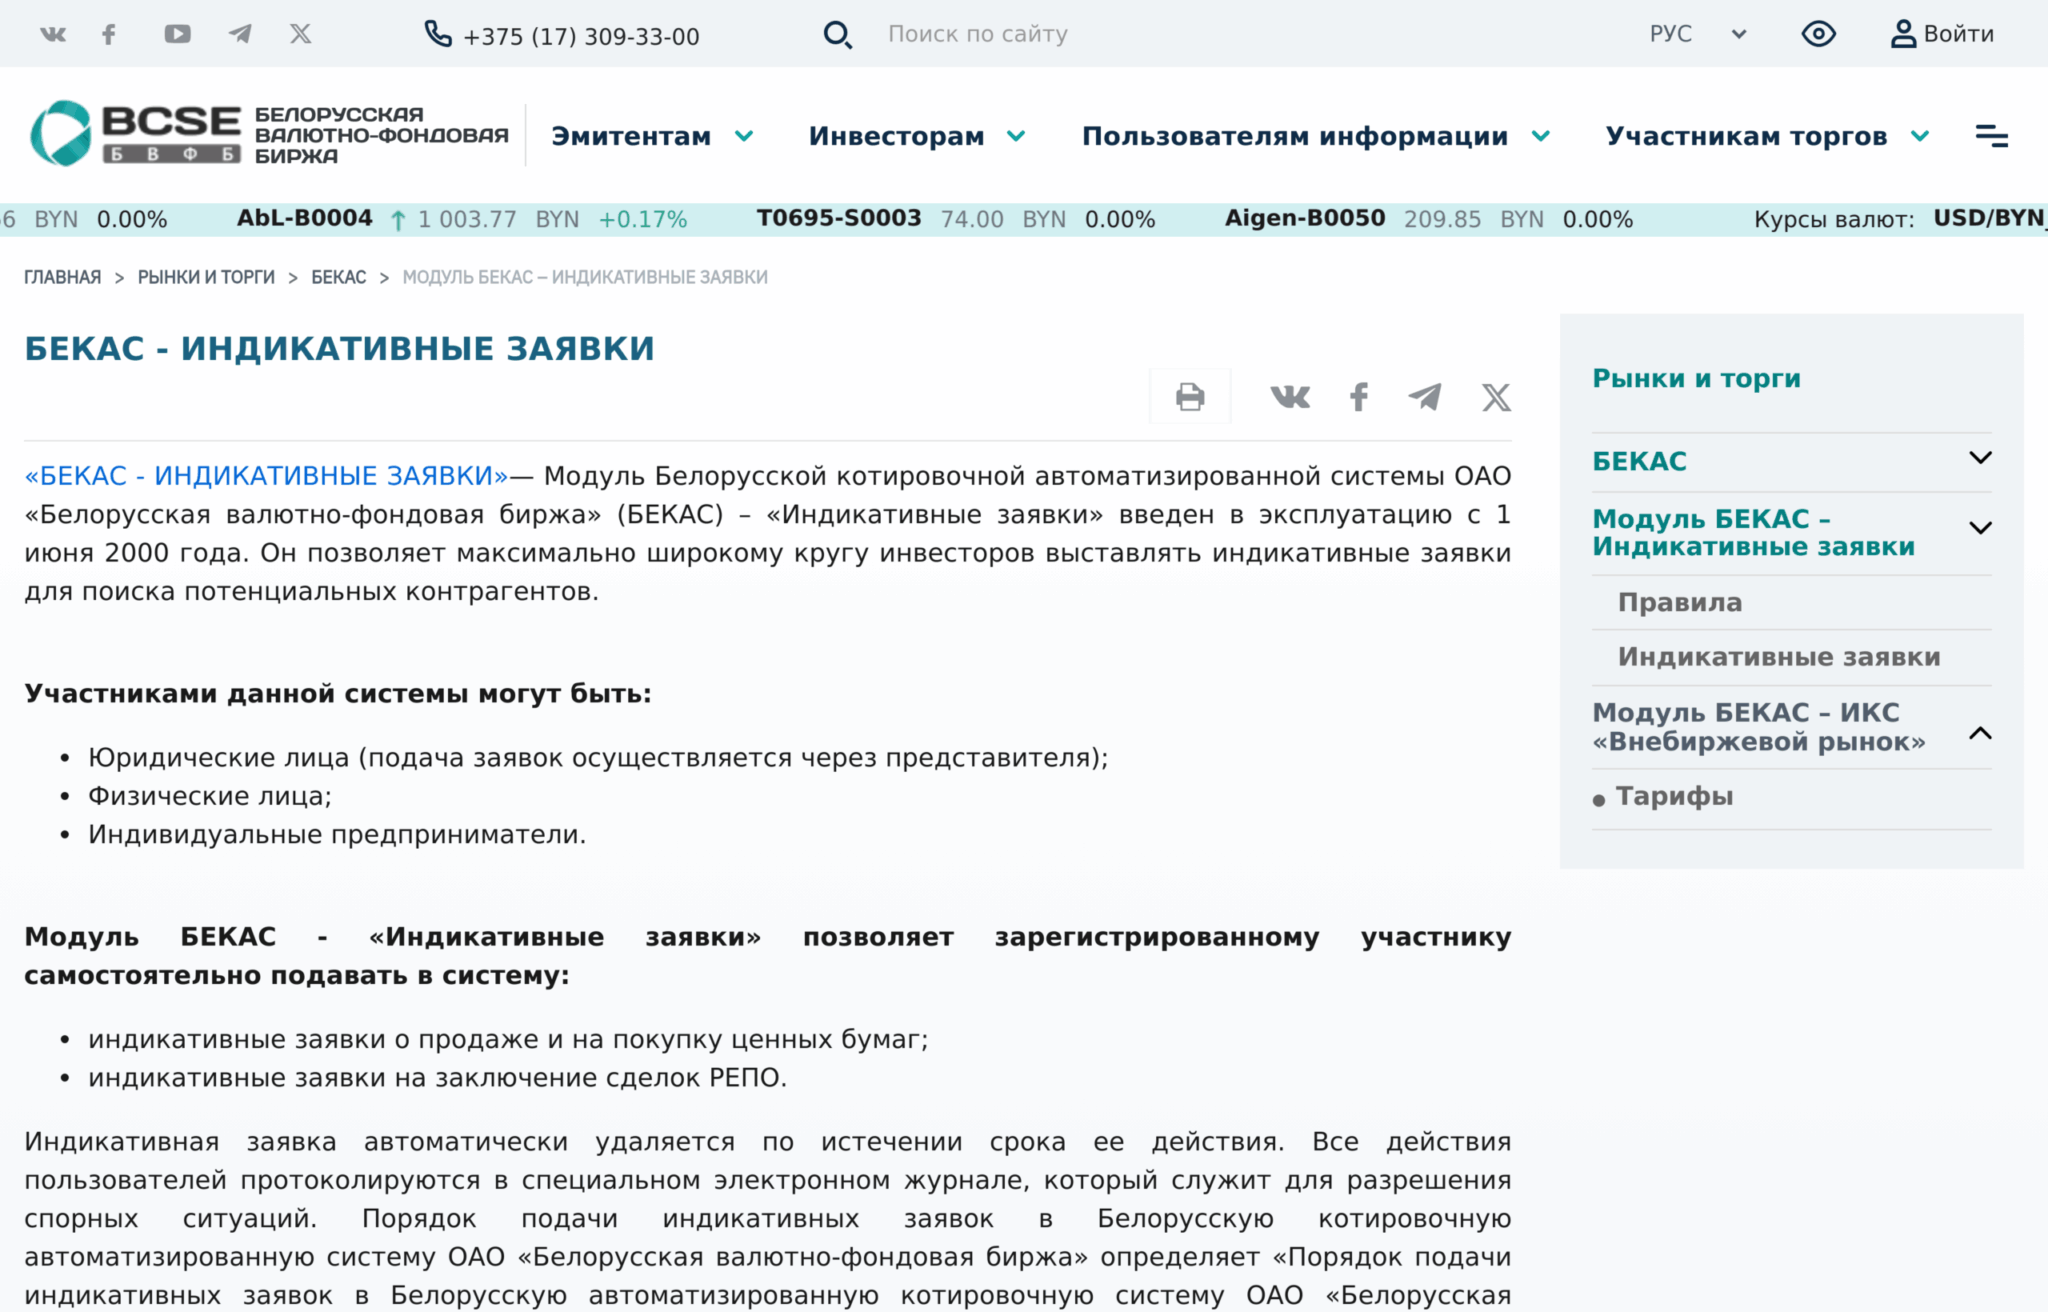Click the «БЕКАС - ИНДИКАТИВНЫЕ ЗАЯВКИ» blue link
Screen dimensions: 2048x1312
[266, 476]
